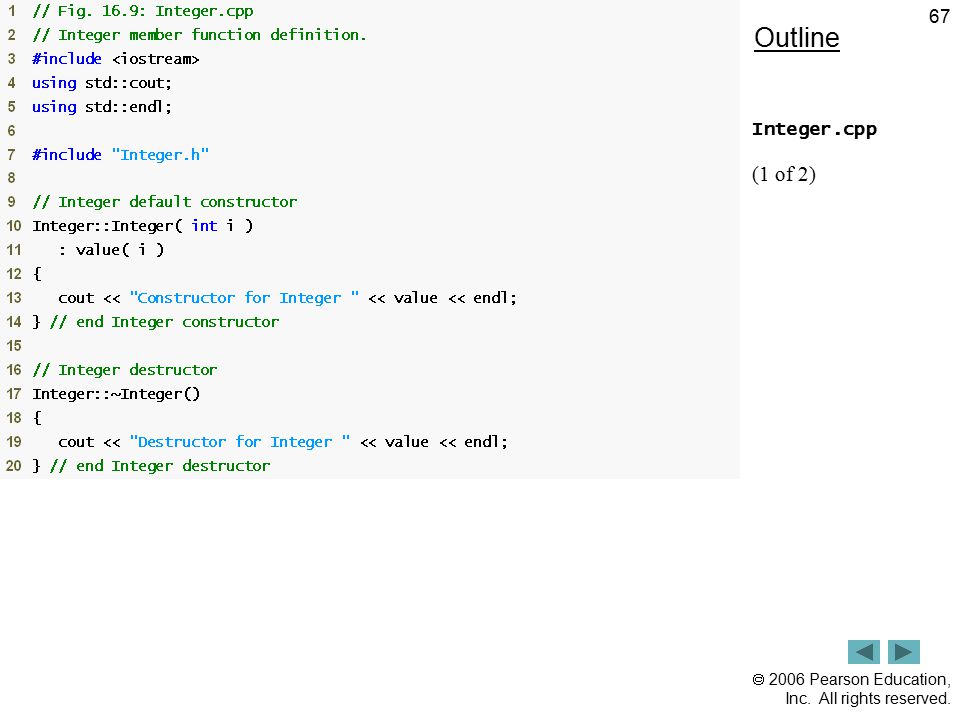Click the Pearson Education copyright notice
This screenshot has width=960, height=720.
tap(851, 689)
